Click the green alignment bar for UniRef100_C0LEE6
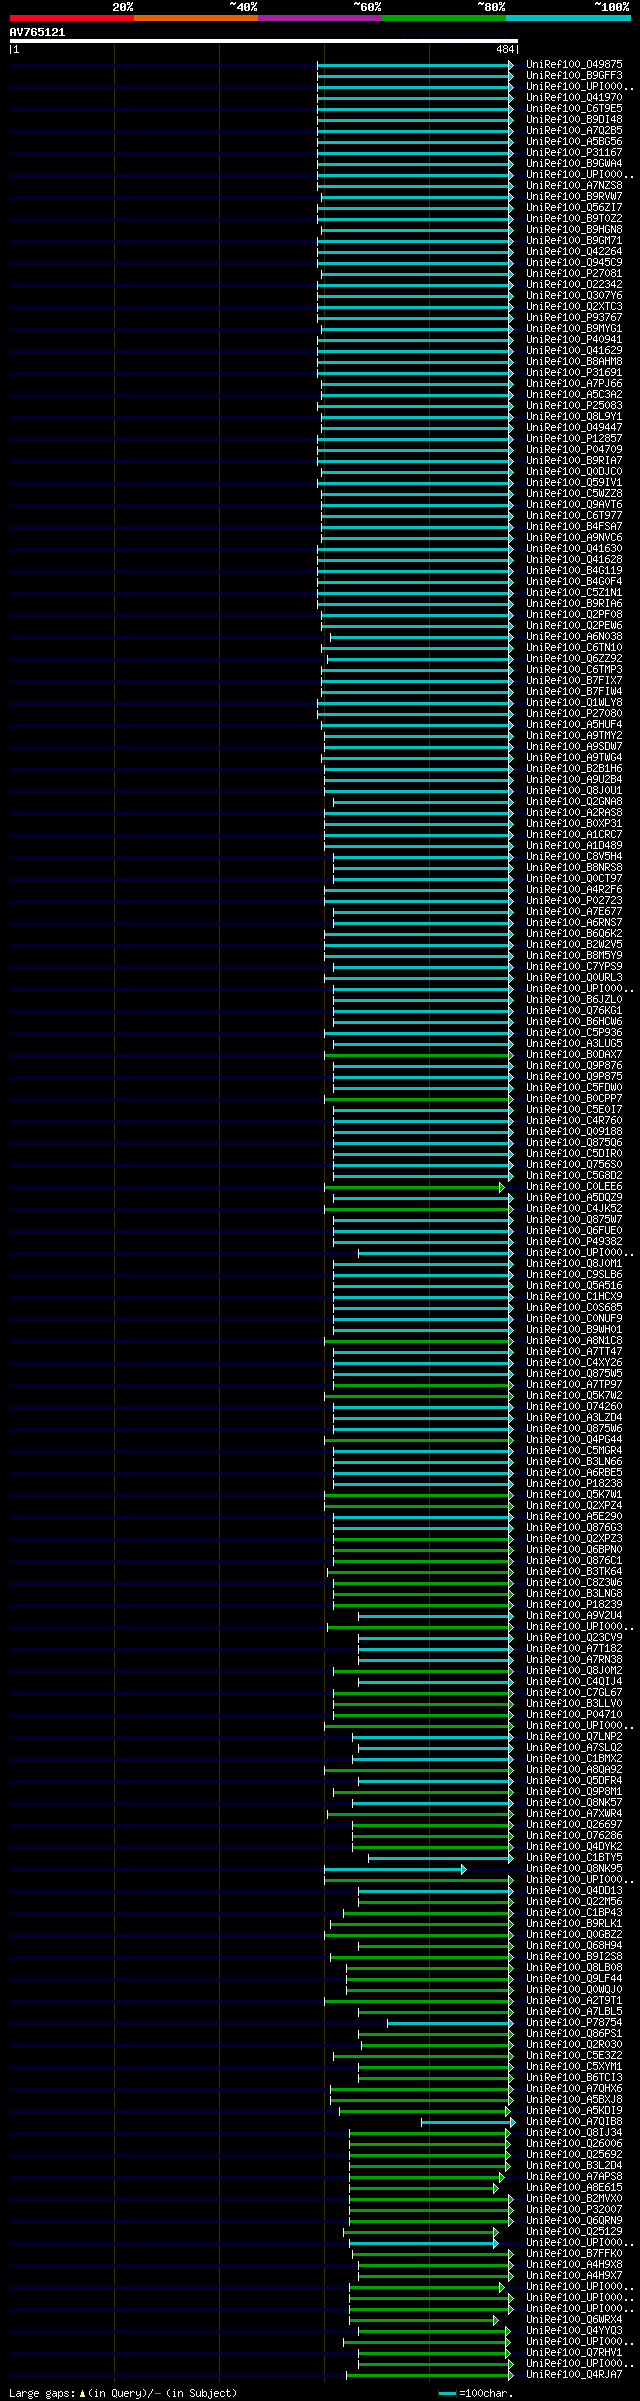Screen dimensions: 640x2401 click(414, 1187)
